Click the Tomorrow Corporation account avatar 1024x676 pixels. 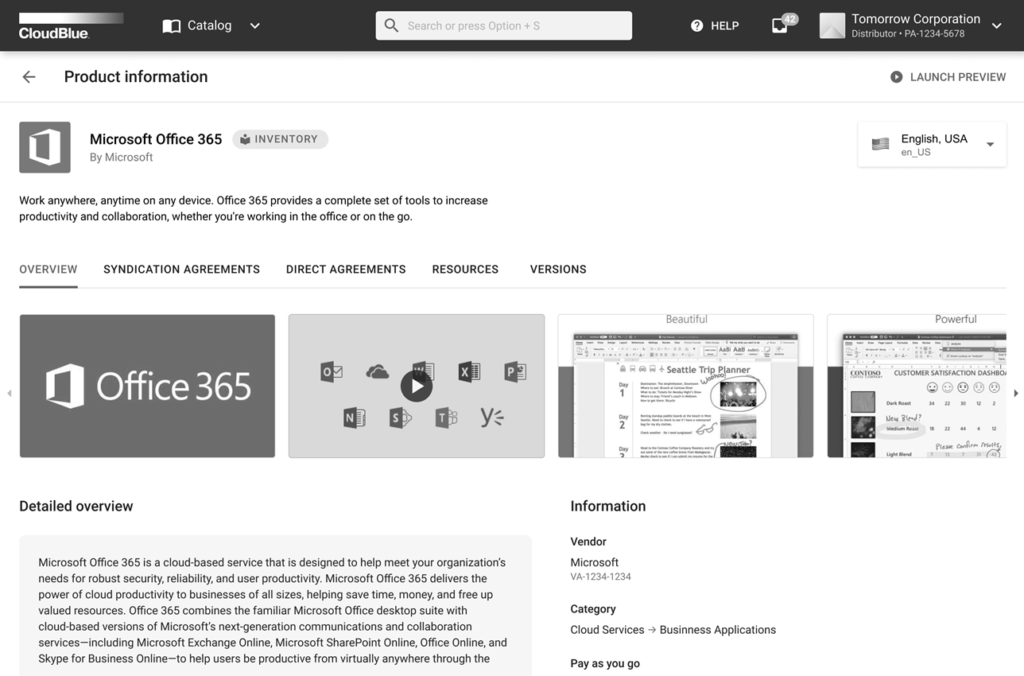coord(832,26)
